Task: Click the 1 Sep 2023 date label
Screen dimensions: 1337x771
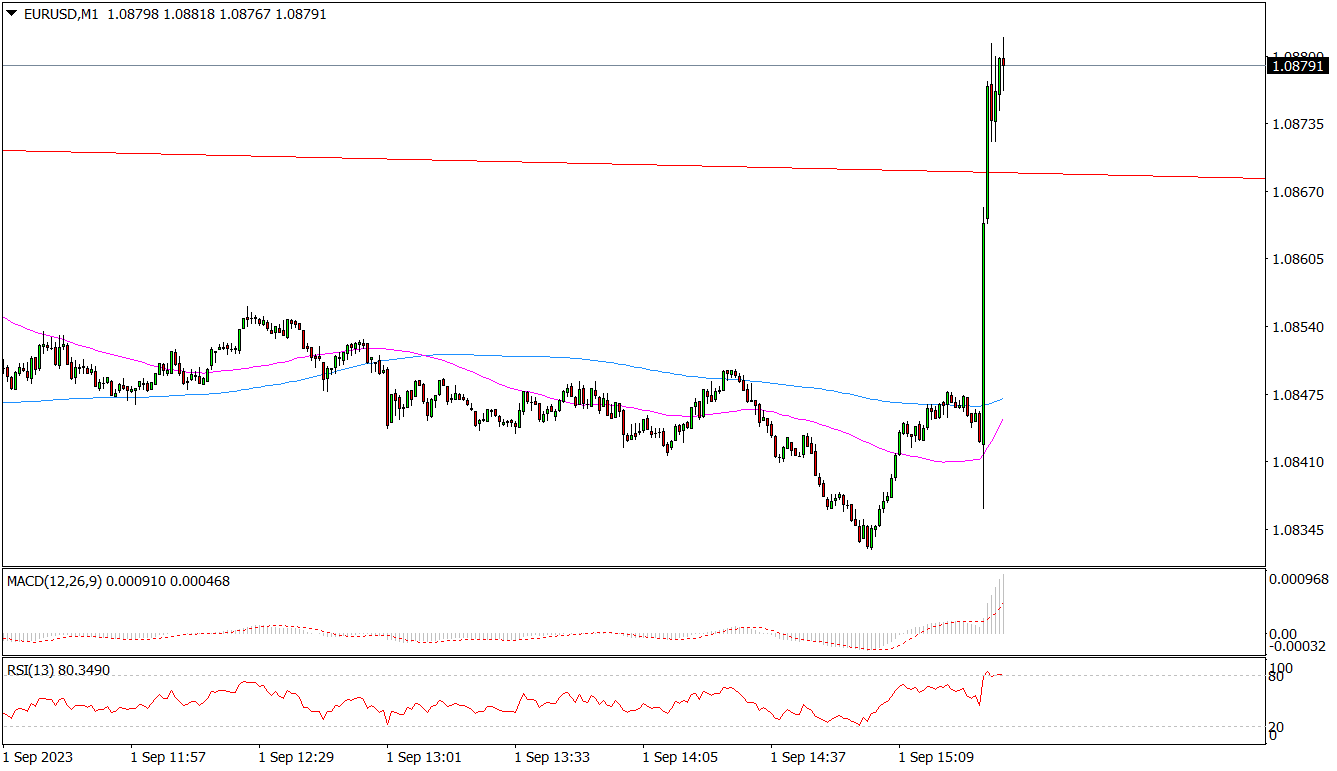Action: click(x=38, y=757)
